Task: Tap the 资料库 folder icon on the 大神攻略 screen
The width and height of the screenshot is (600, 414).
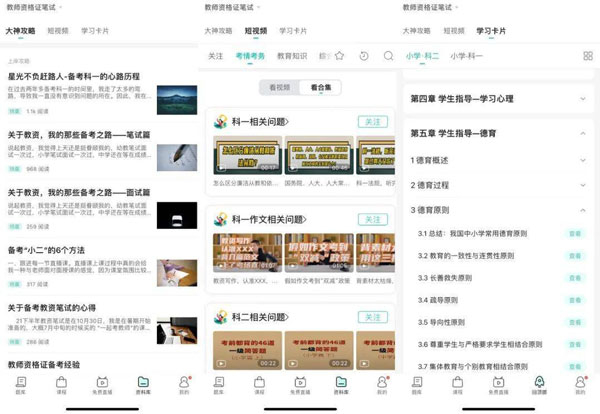Action: pyautogui.click(x=143, y=384)
